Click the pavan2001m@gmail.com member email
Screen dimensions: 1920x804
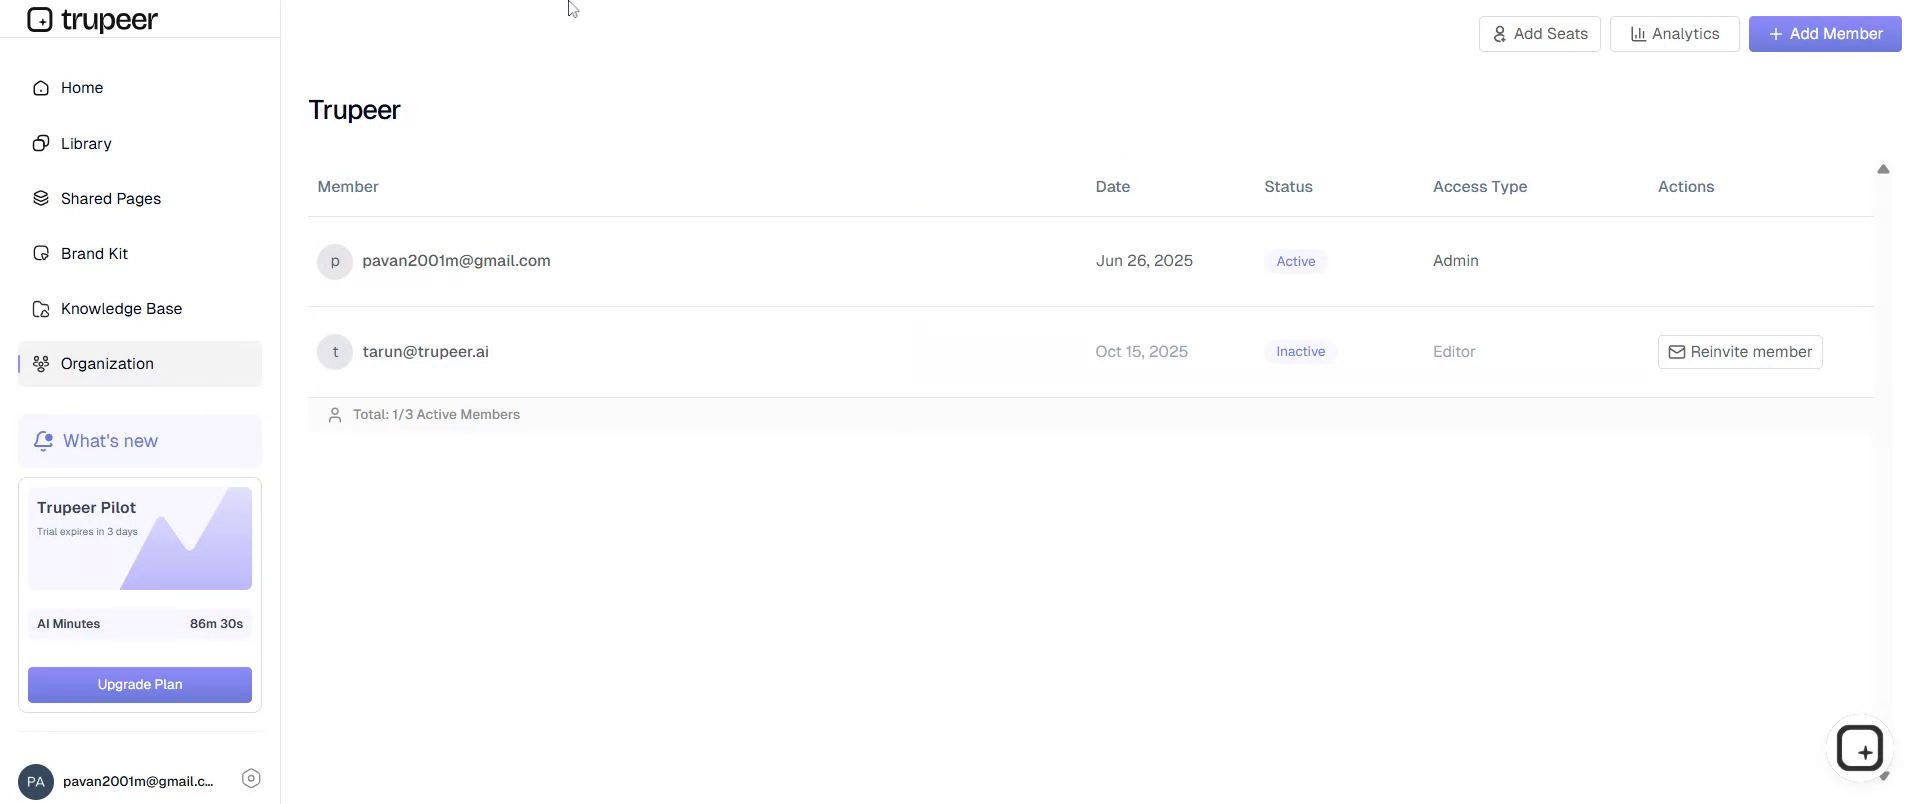[456, 261]
